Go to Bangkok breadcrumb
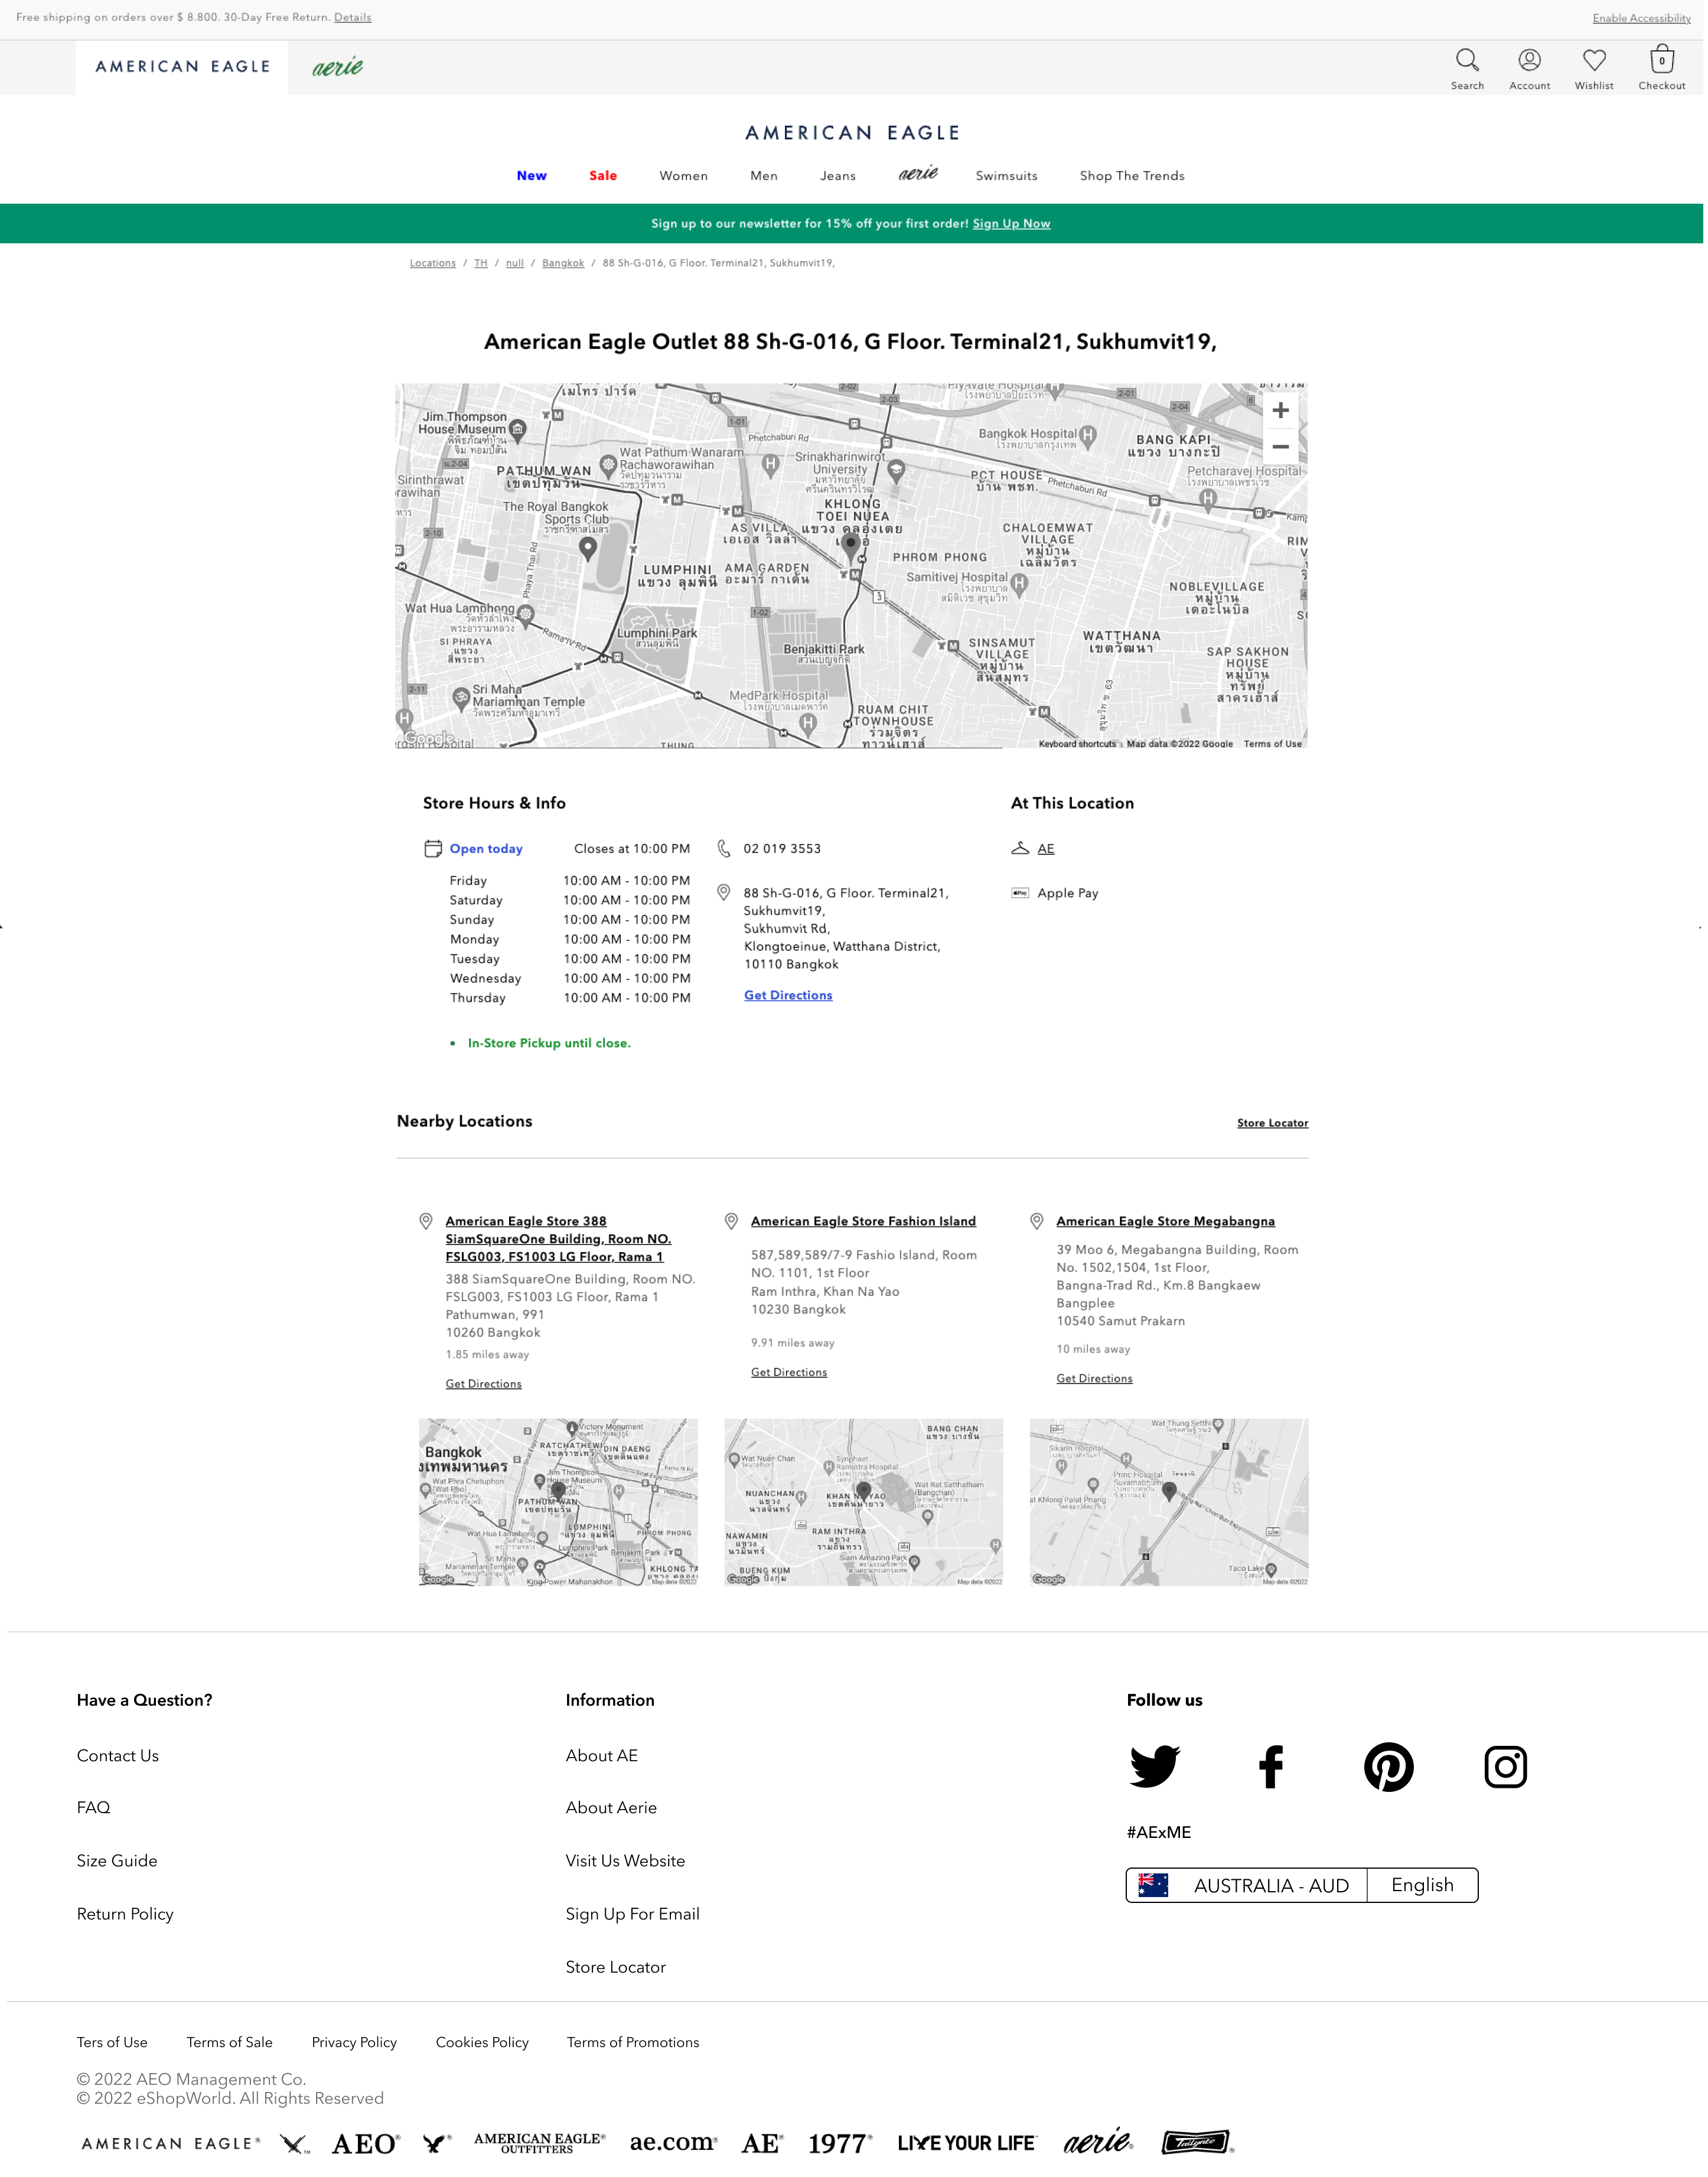1708x2177 pixels. tap(563, 263)
